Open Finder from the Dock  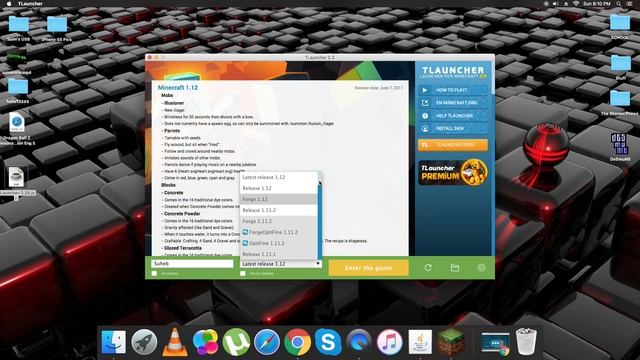pyautogui.click(x=113, y=342)
